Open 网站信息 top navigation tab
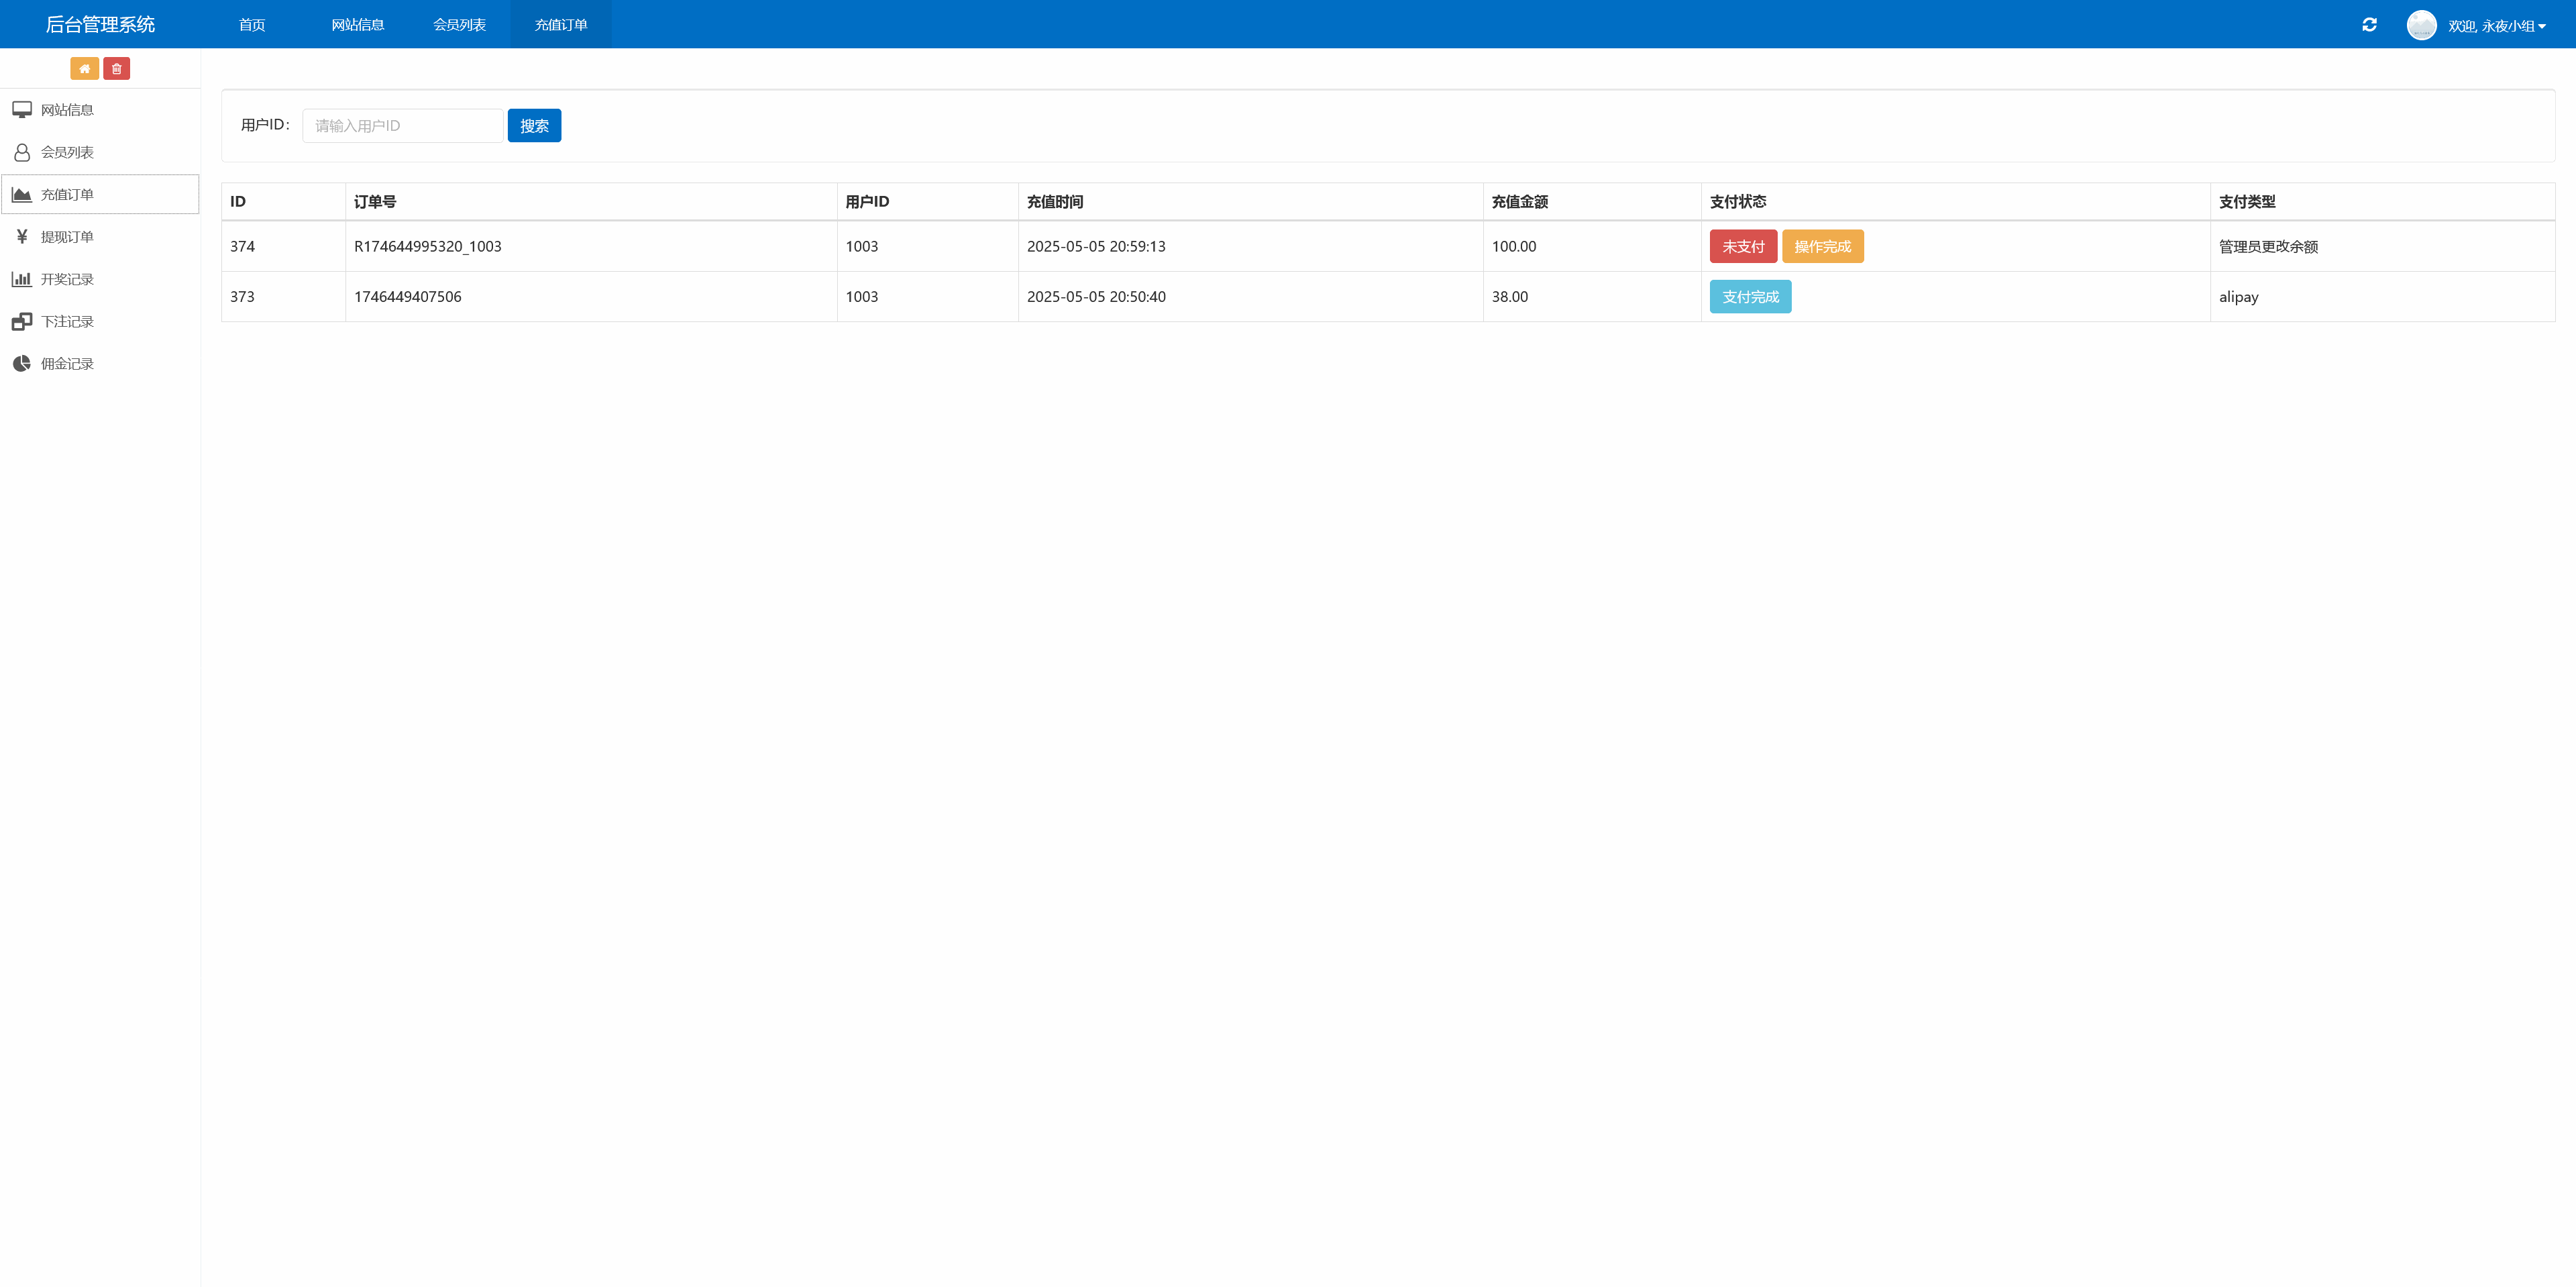This screenshot has height=1287, width=2576. click(357, 25)
